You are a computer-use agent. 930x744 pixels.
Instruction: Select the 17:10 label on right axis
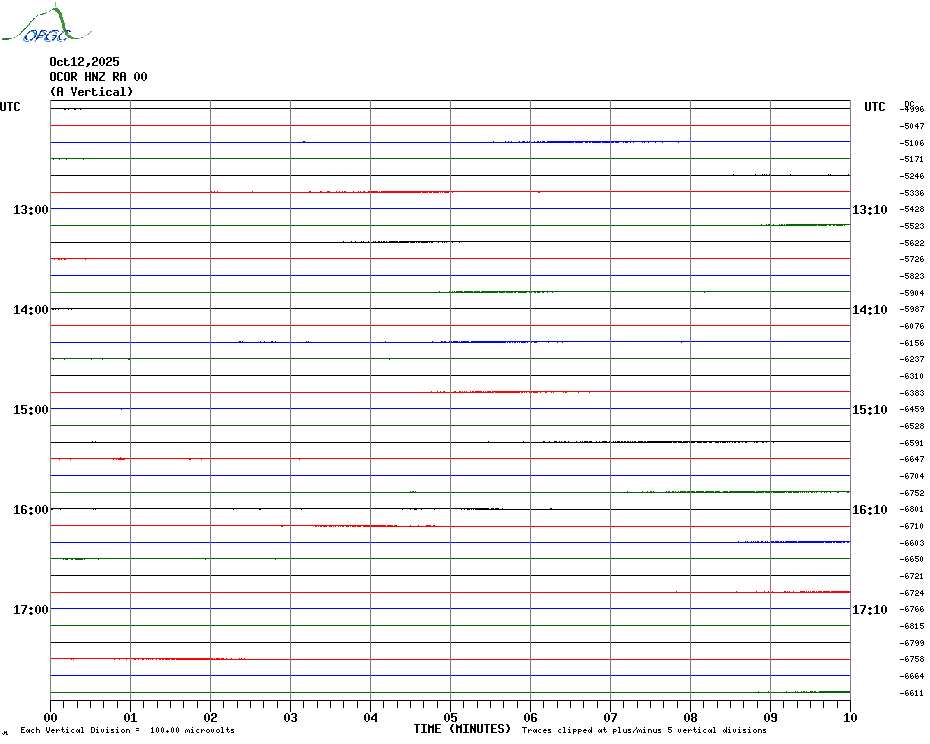(869, 609)
